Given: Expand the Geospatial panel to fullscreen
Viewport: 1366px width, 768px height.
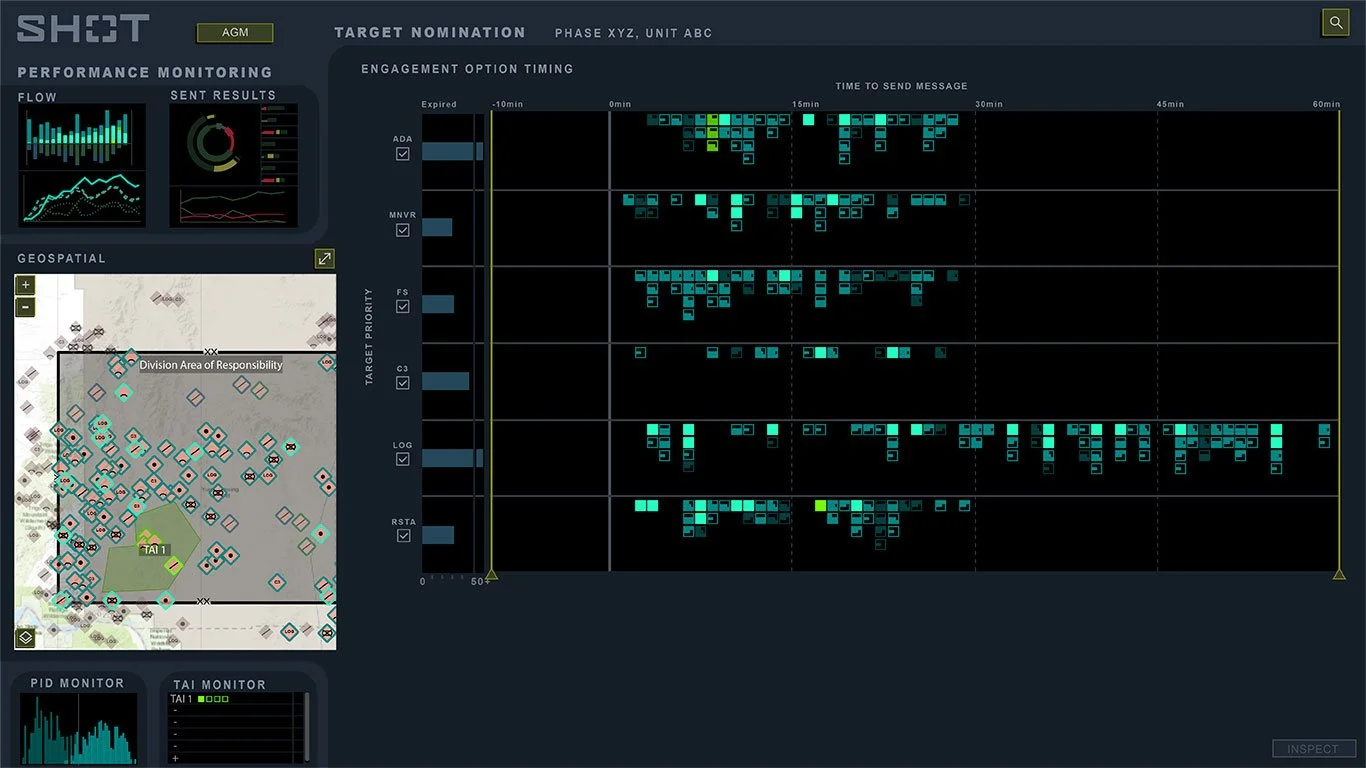Looking at the screenshot, I should (x=324, y=258).
